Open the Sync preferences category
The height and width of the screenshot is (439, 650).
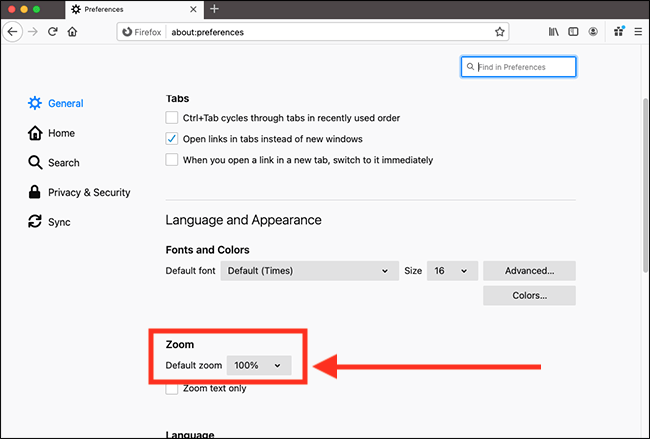click(49, 222)
